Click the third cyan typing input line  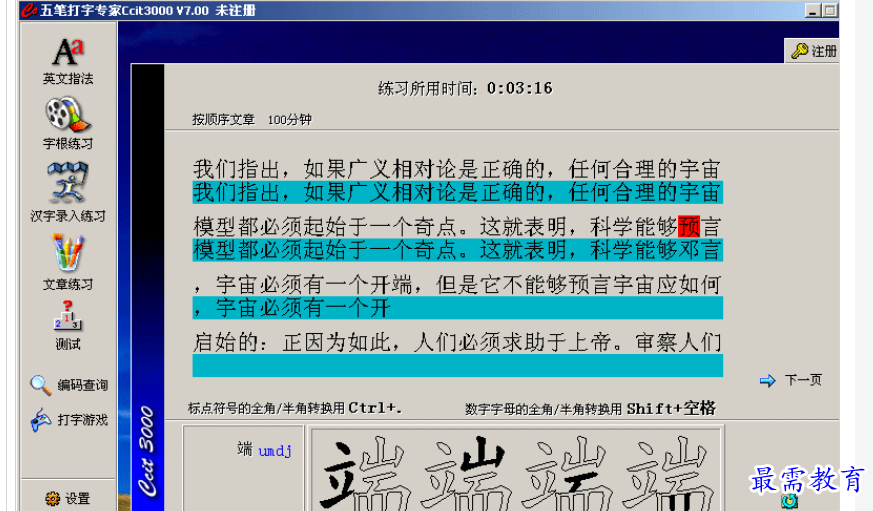(x=458, y=308)
